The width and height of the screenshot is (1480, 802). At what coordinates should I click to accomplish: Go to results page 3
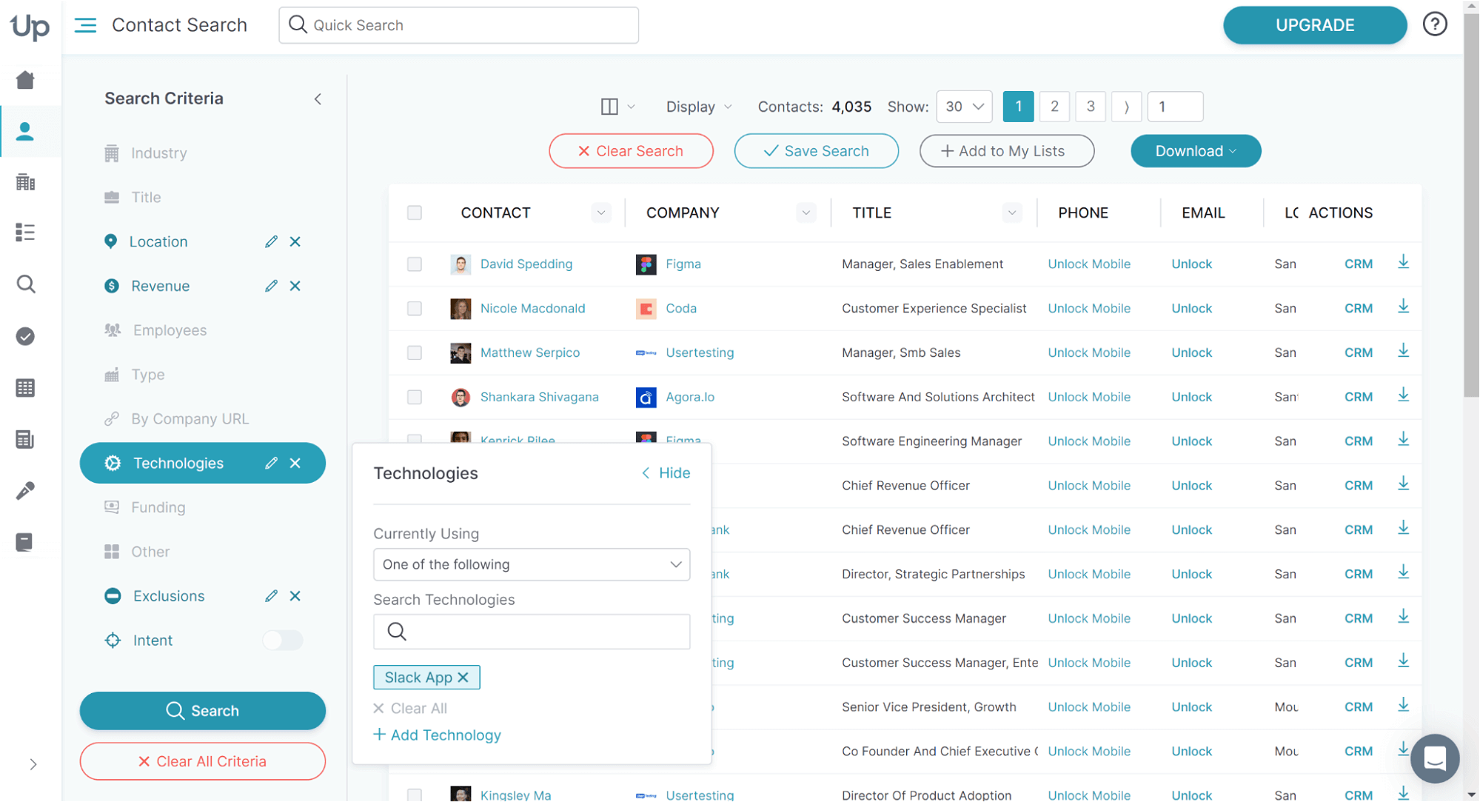pos(1090,107)
